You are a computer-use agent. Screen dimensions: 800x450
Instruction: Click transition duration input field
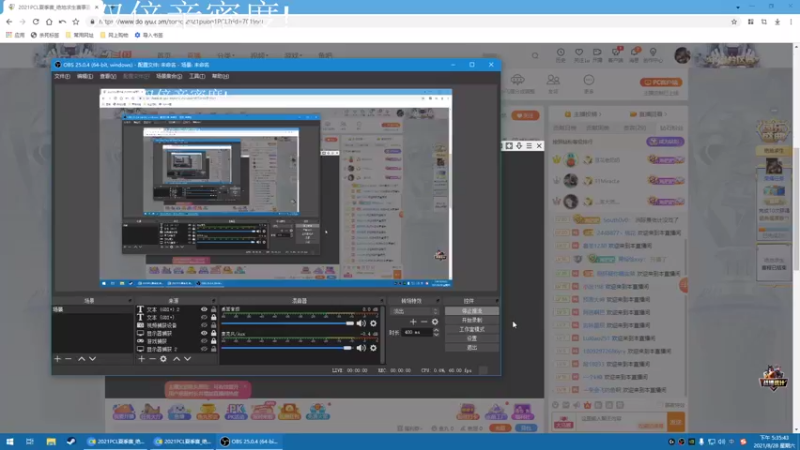(x=417, y=332)
